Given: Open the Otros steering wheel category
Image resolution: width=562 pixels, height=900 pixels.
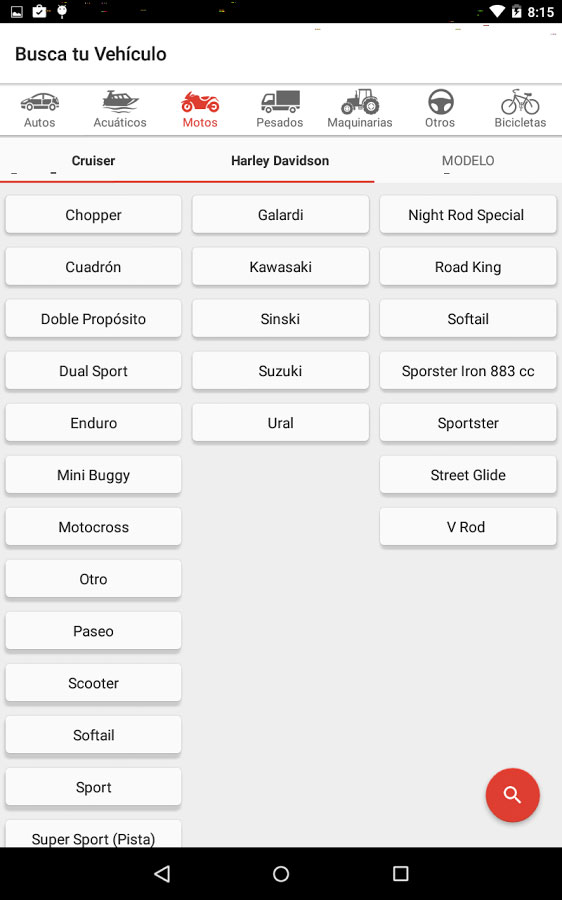Looking at the screenshot, I should pos(440,102).
